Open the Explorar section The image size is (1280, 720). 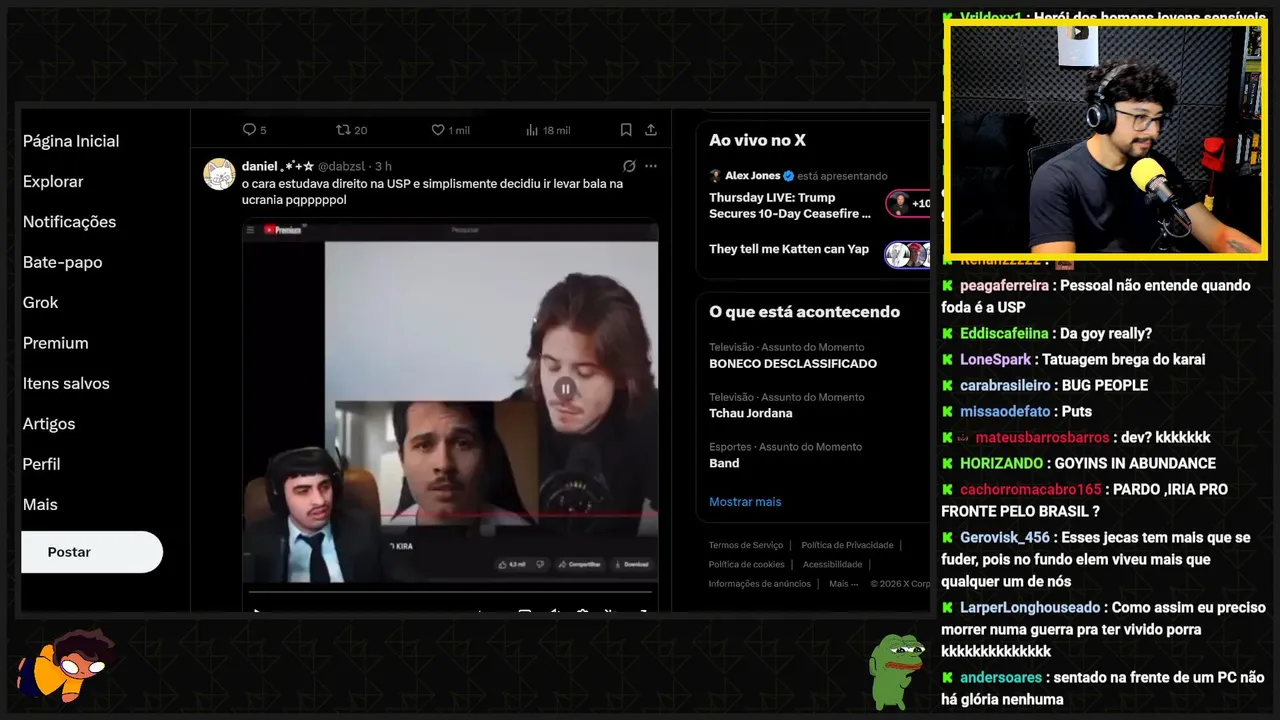[53, 181]
